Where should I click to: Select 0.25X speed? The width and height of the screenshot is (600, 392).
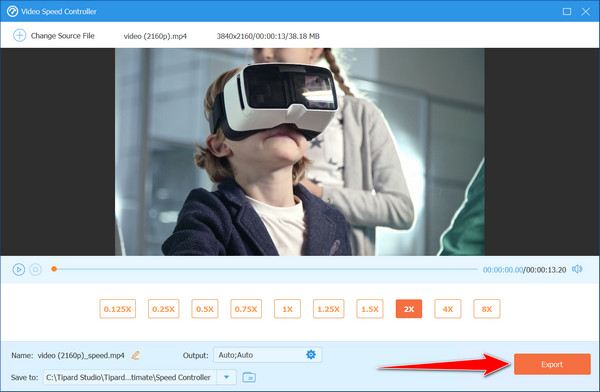click(163, 309)
